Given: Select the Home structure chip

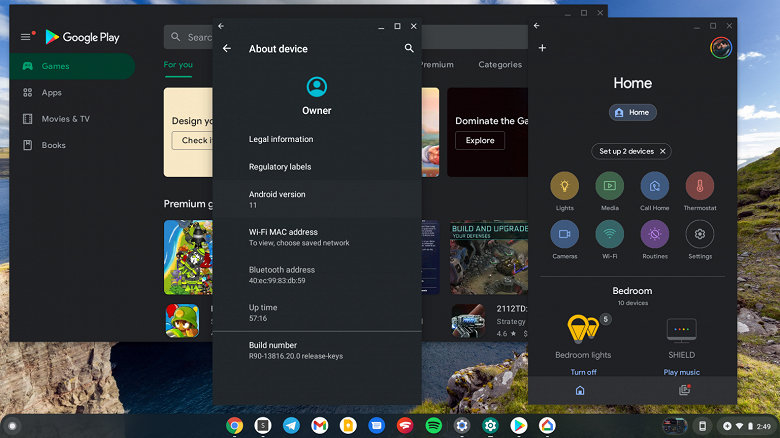Looking at the screenshot, I should tap(632, 112).
